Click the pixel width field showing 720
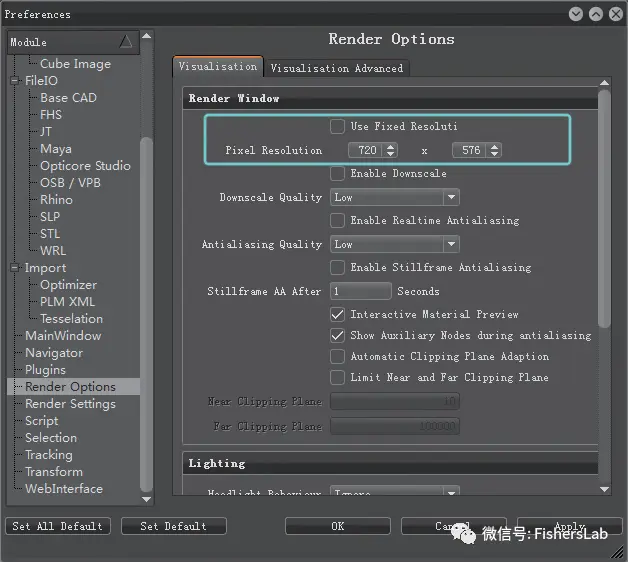628x562 pixels. coord(367,150)
